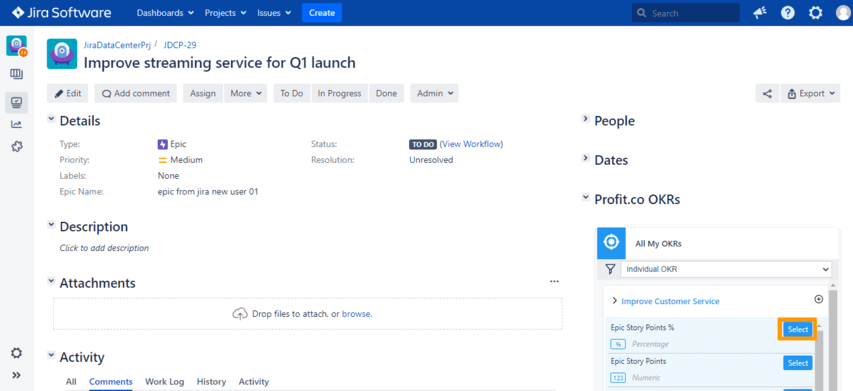This screenshot has width=853, height=391.
Task: Expand the sidebar with double chevron
Action: [16, 375]
